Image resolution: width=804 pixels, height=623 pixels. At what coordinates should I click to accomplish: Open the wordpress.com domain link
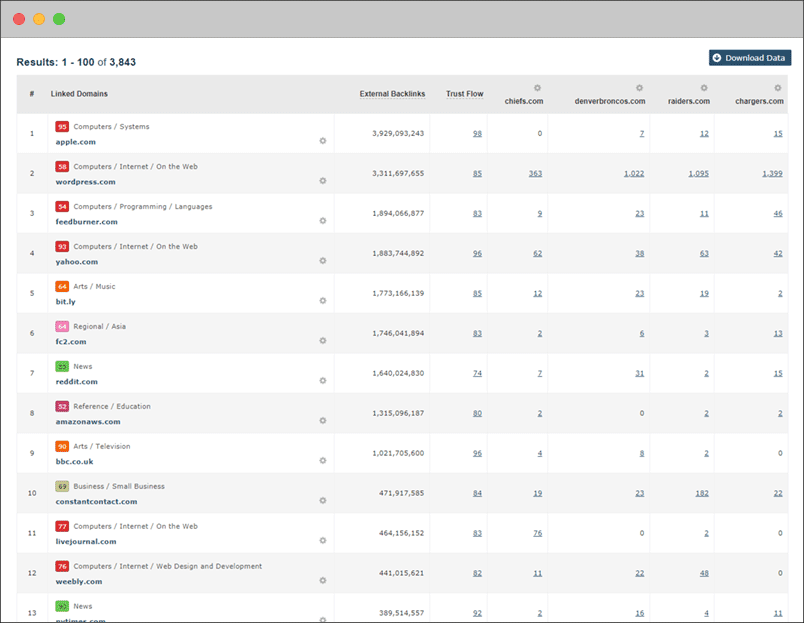tap(85, 182)
